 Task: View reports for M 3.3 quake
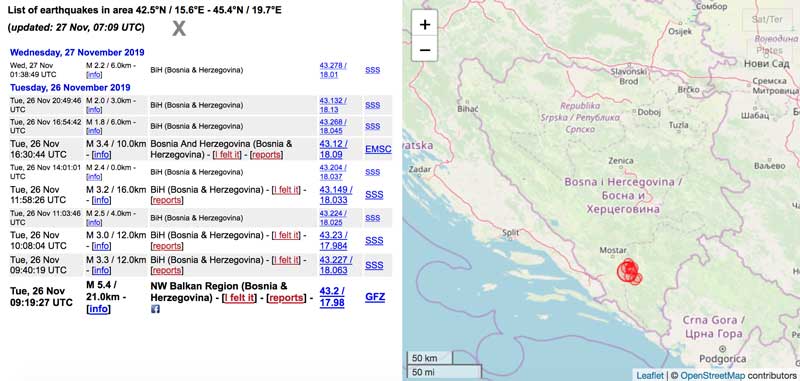[x=167, y=270]
